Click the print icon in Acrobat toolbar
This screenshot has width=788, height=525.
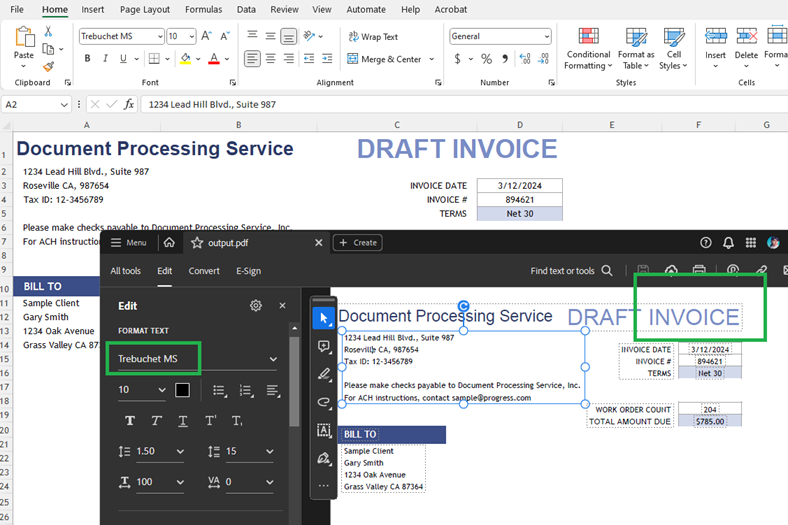(700, 270)
